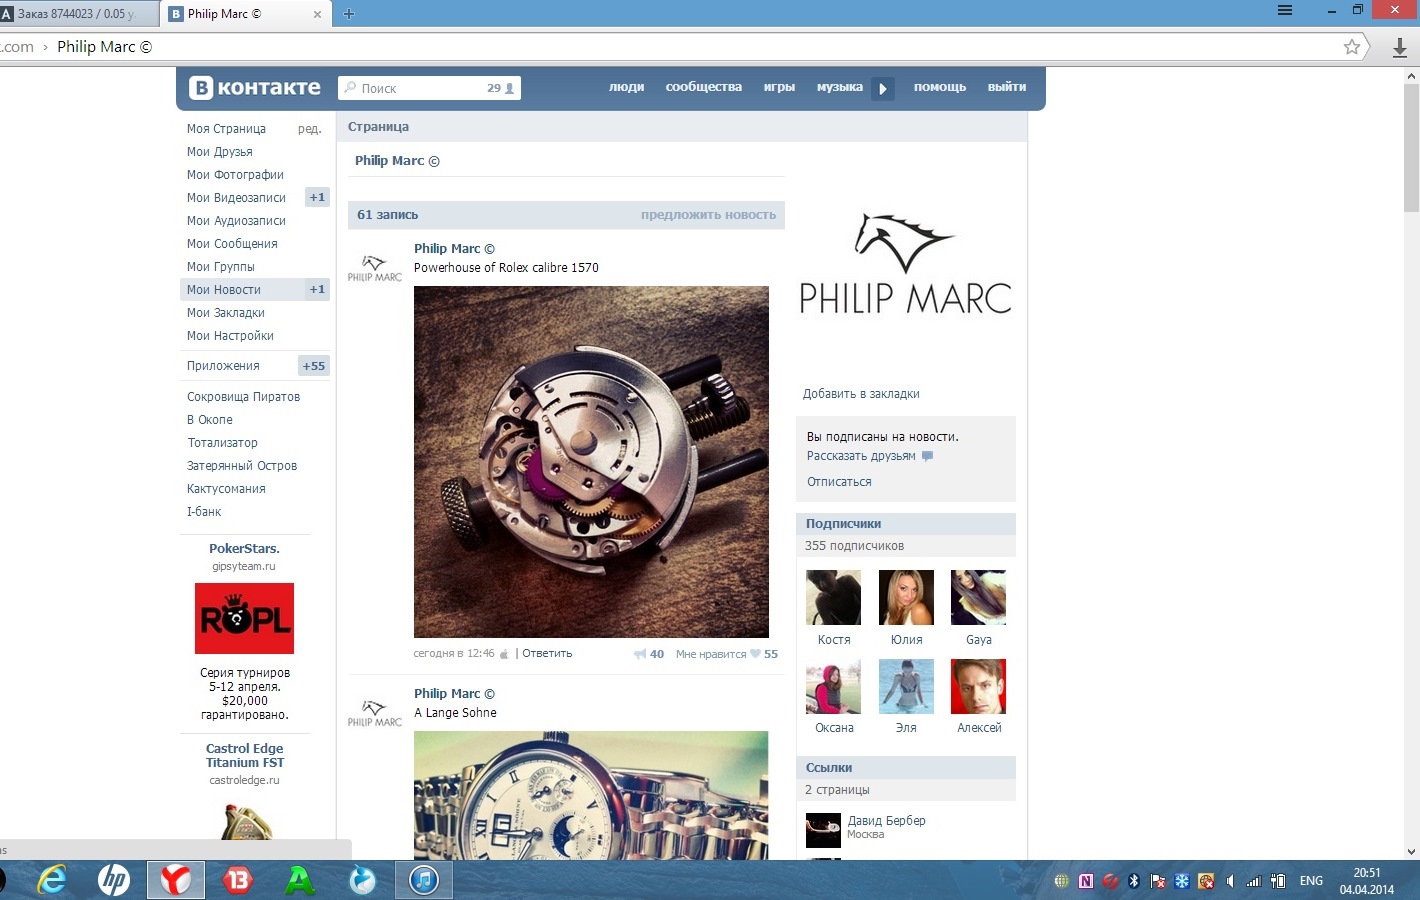Open Bluetooth tray icon
The image size is (1420, 900).
(x=1134, y=881)
